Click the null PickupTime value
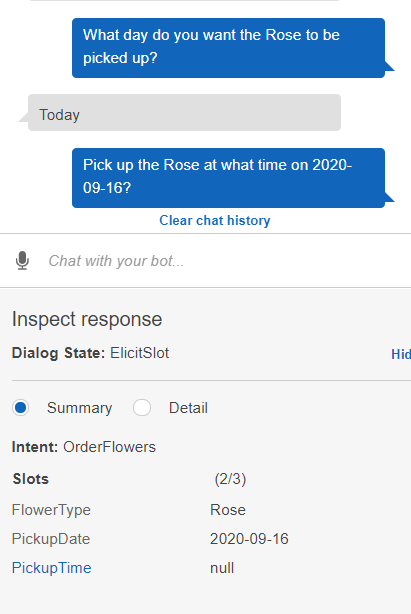 coord(222,568)
